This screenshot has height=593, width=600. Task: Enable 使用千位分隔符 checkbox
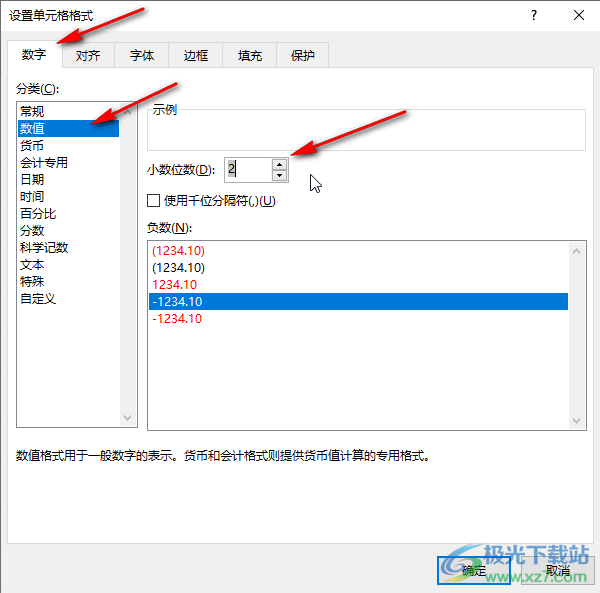pyautogui.click(x=153, y=200)
